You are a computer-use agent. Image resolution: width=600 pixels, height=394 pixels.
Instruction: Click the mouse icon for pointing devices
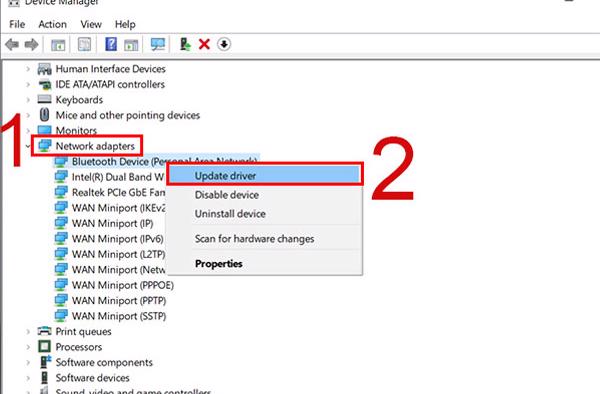coord(44,115)
